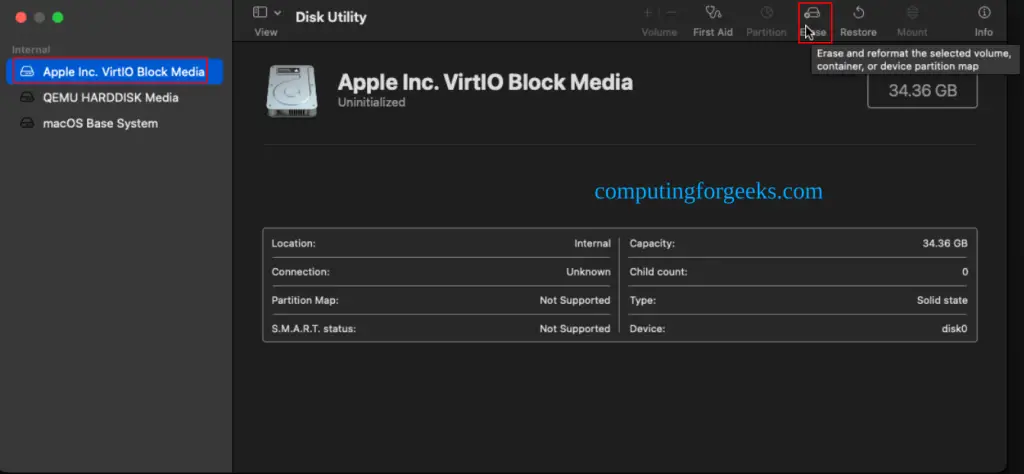This screenshot has height=474, width=1024.
Task: Click the 34.36 GB capacity box
Action: point(922,89)
